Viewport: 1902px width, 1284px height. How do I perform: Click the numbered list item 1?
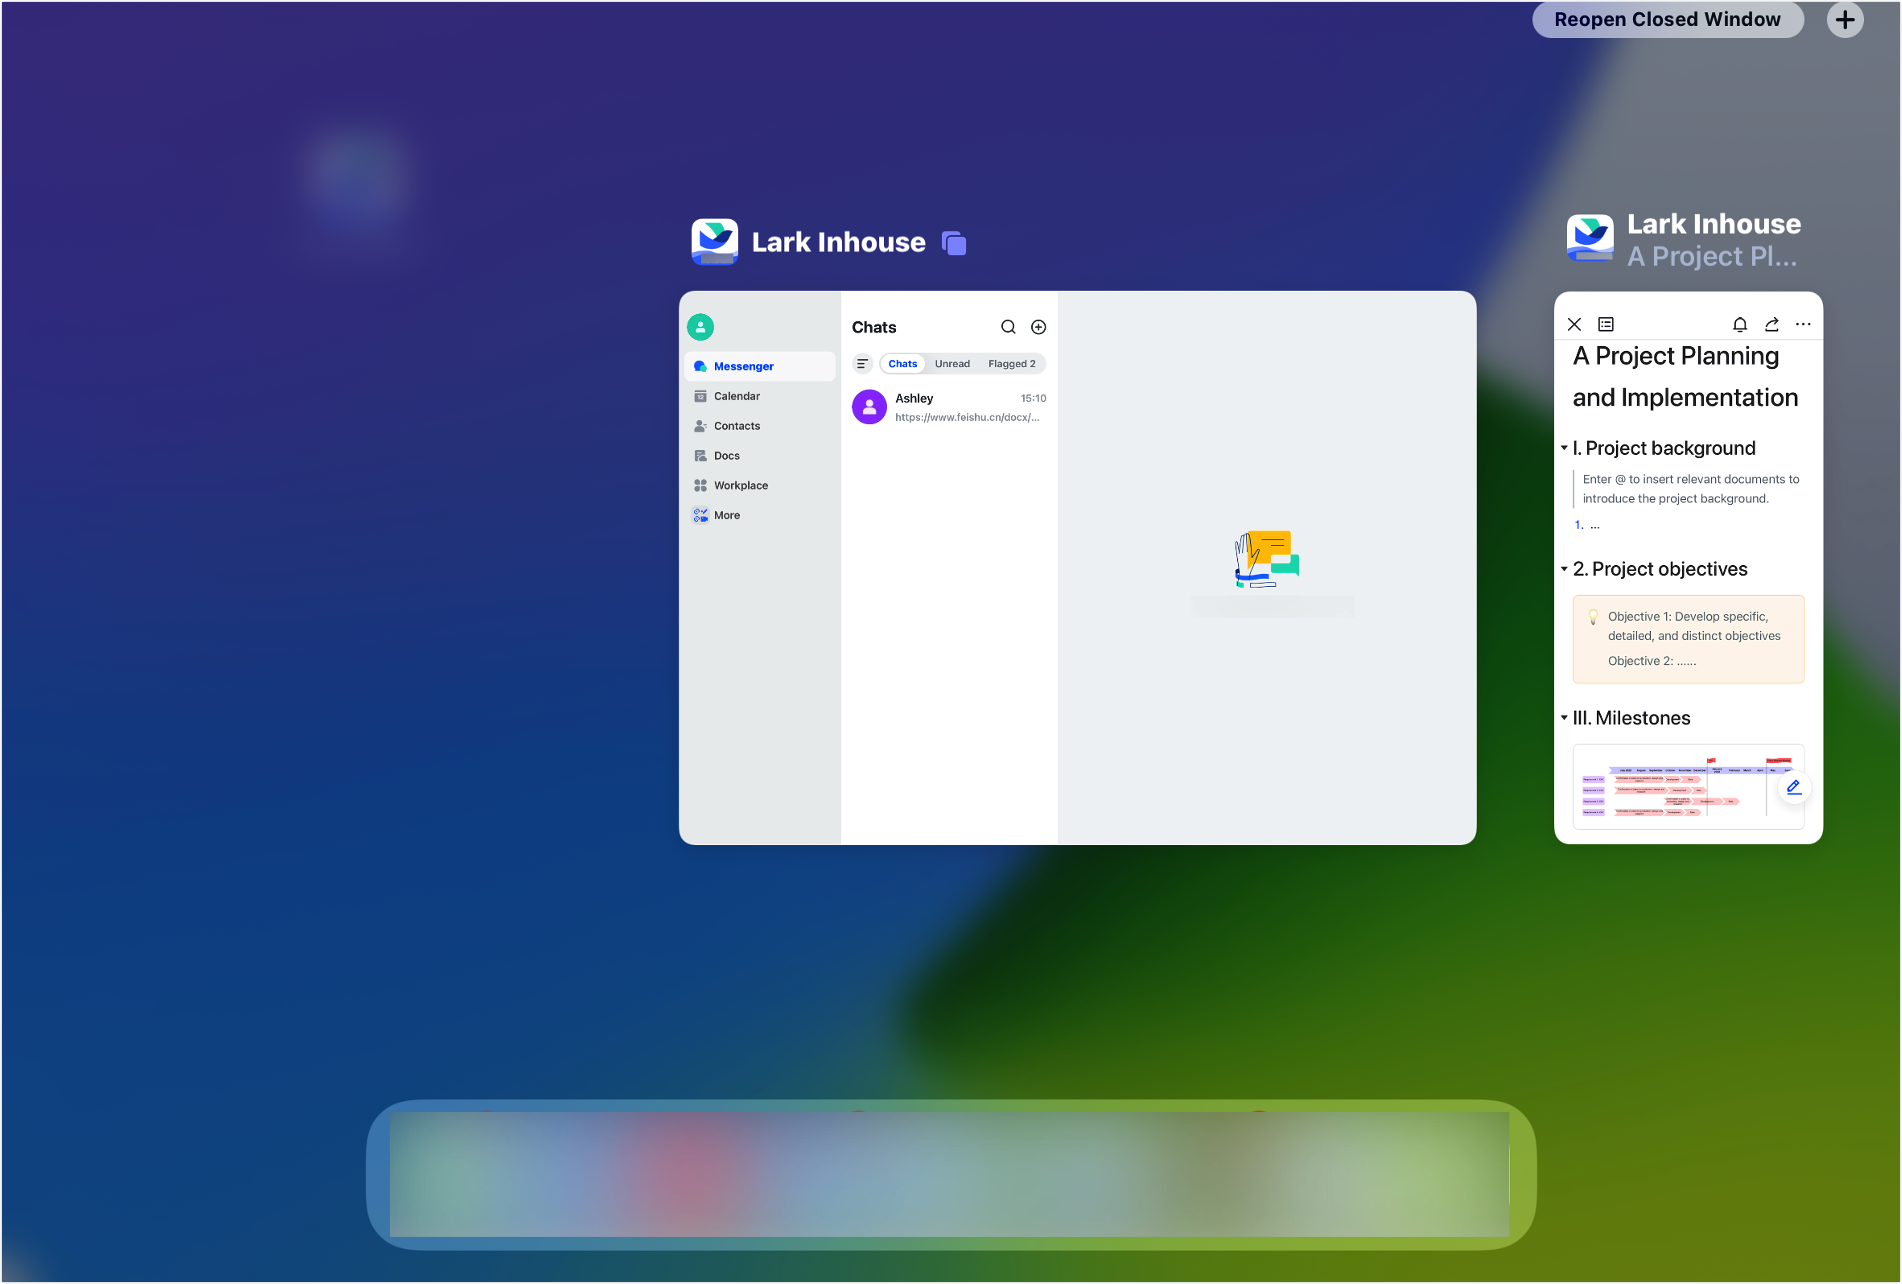pos(1587,525)
